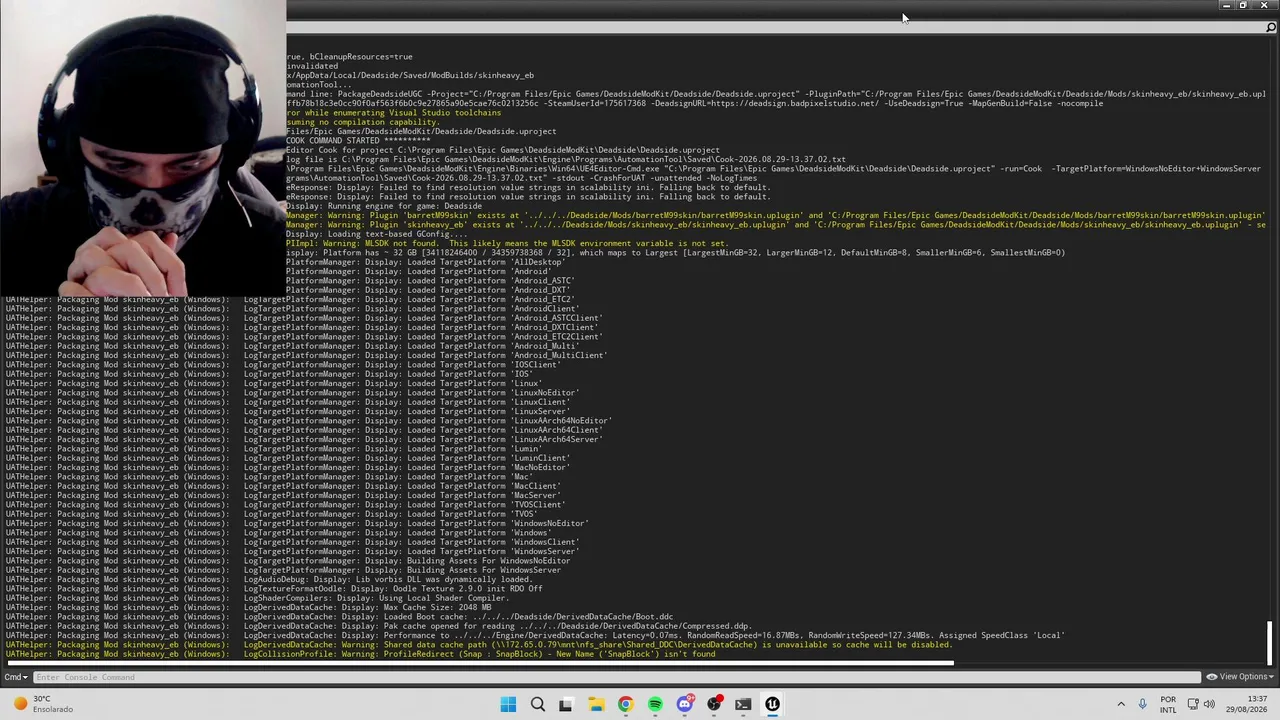The image size is (1280, 720).
Task: Maximize the output log window
Action: [1243, 6]
